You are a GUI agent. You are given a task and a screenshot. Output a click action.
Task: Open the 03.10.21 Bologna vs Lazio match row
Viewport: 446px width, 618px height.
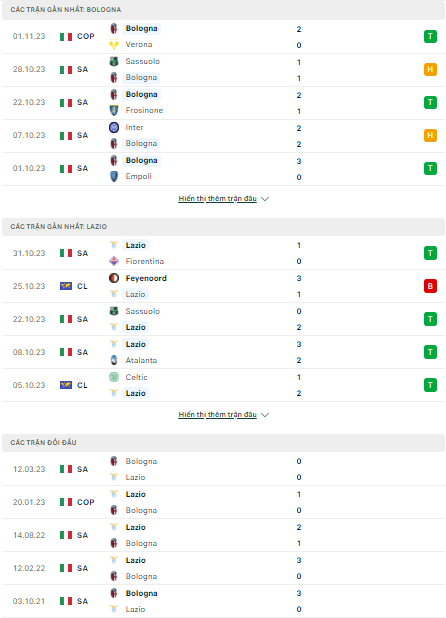pyautogui.click(x=223, y=601)
